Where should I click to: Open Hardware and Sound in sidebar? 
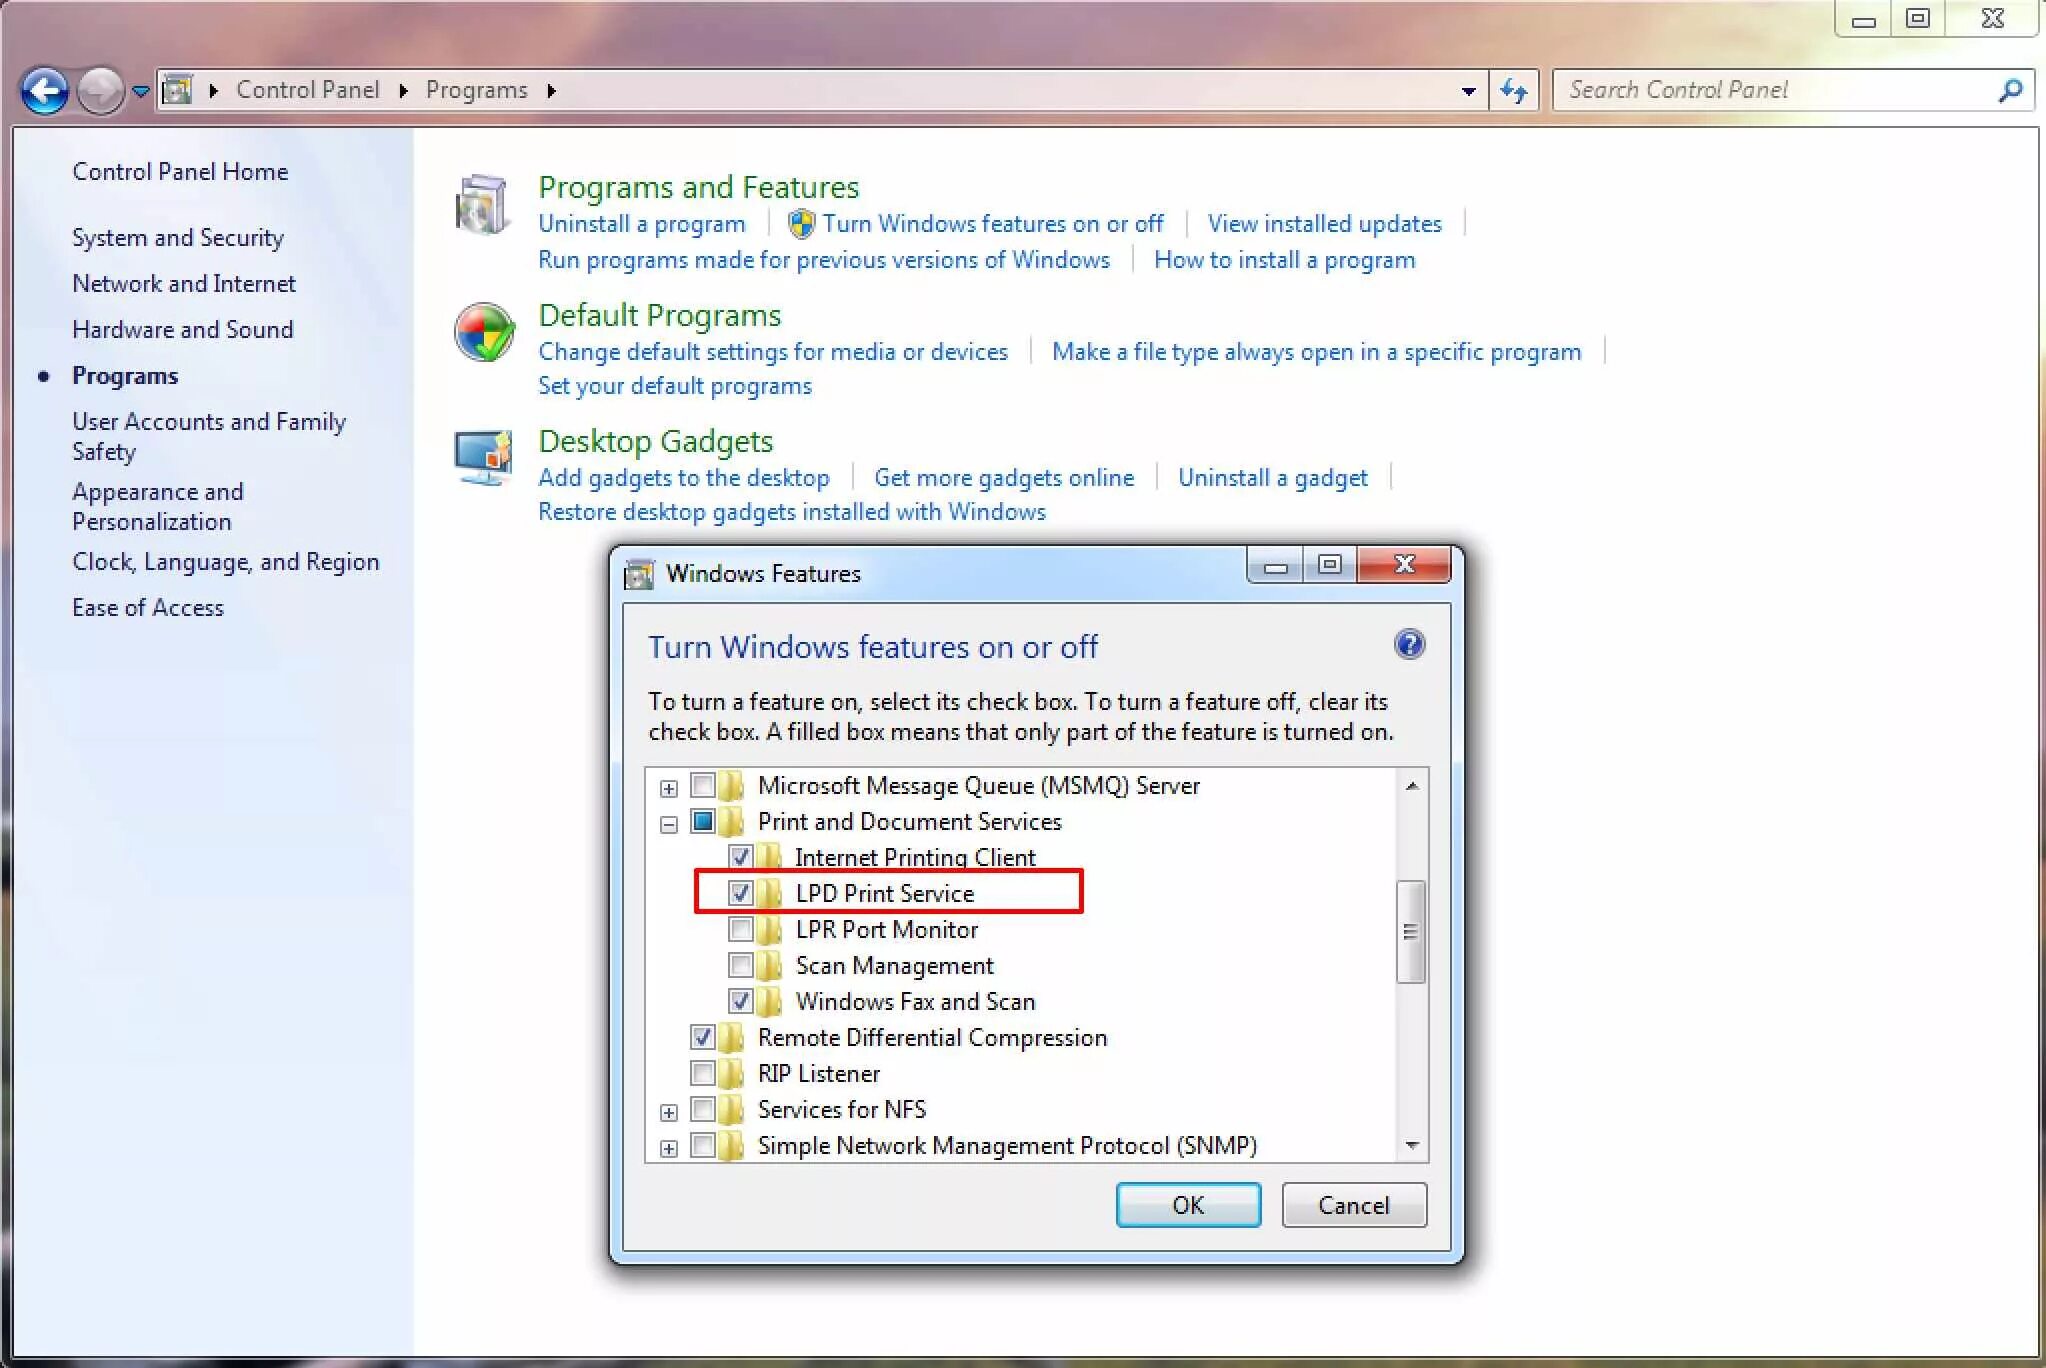(x=182, y=329)
